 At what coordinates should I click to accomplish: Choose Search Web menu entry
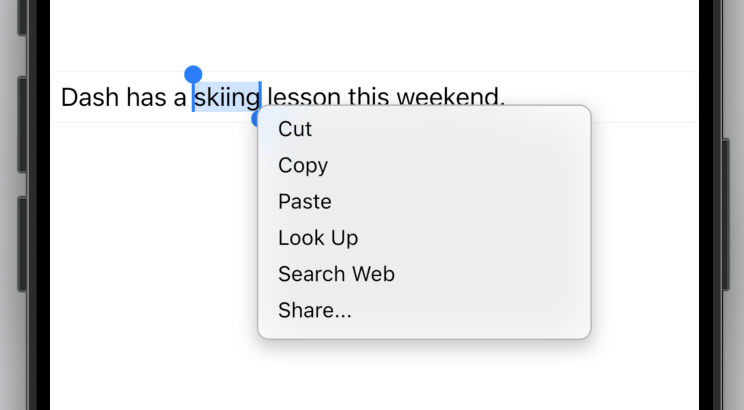pyautogui.click(x=336, y=274)
